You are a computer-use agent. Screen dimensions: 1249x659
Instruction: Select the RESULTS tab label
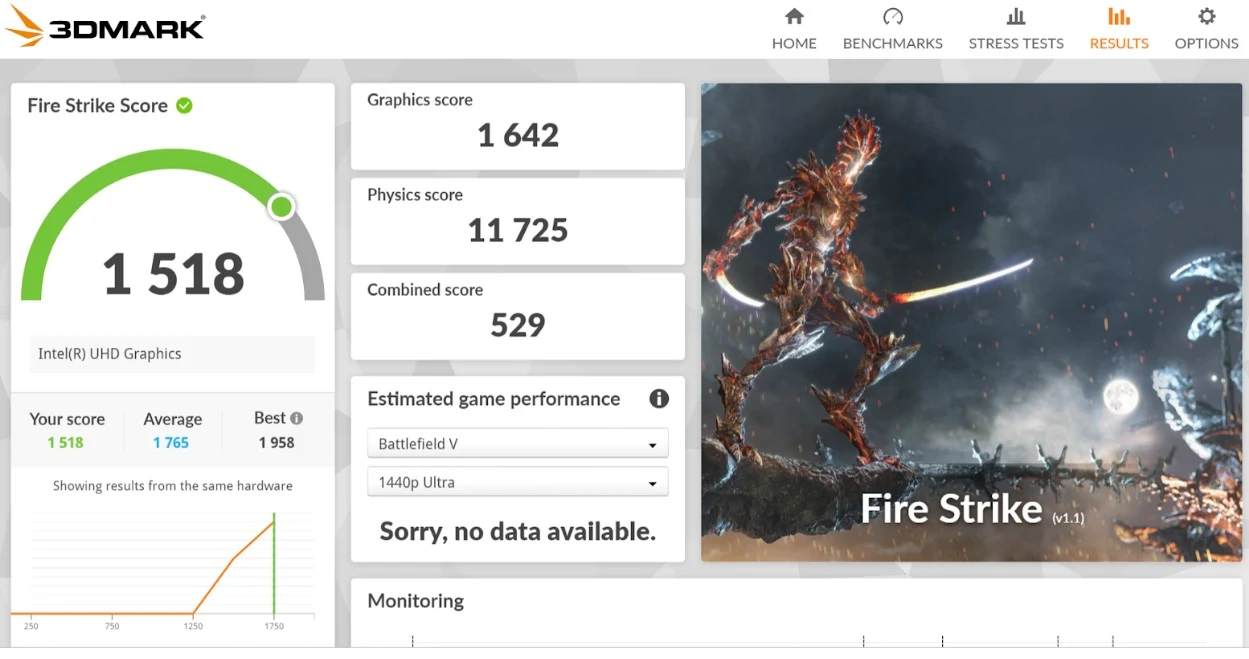(x=1119, y=43)
